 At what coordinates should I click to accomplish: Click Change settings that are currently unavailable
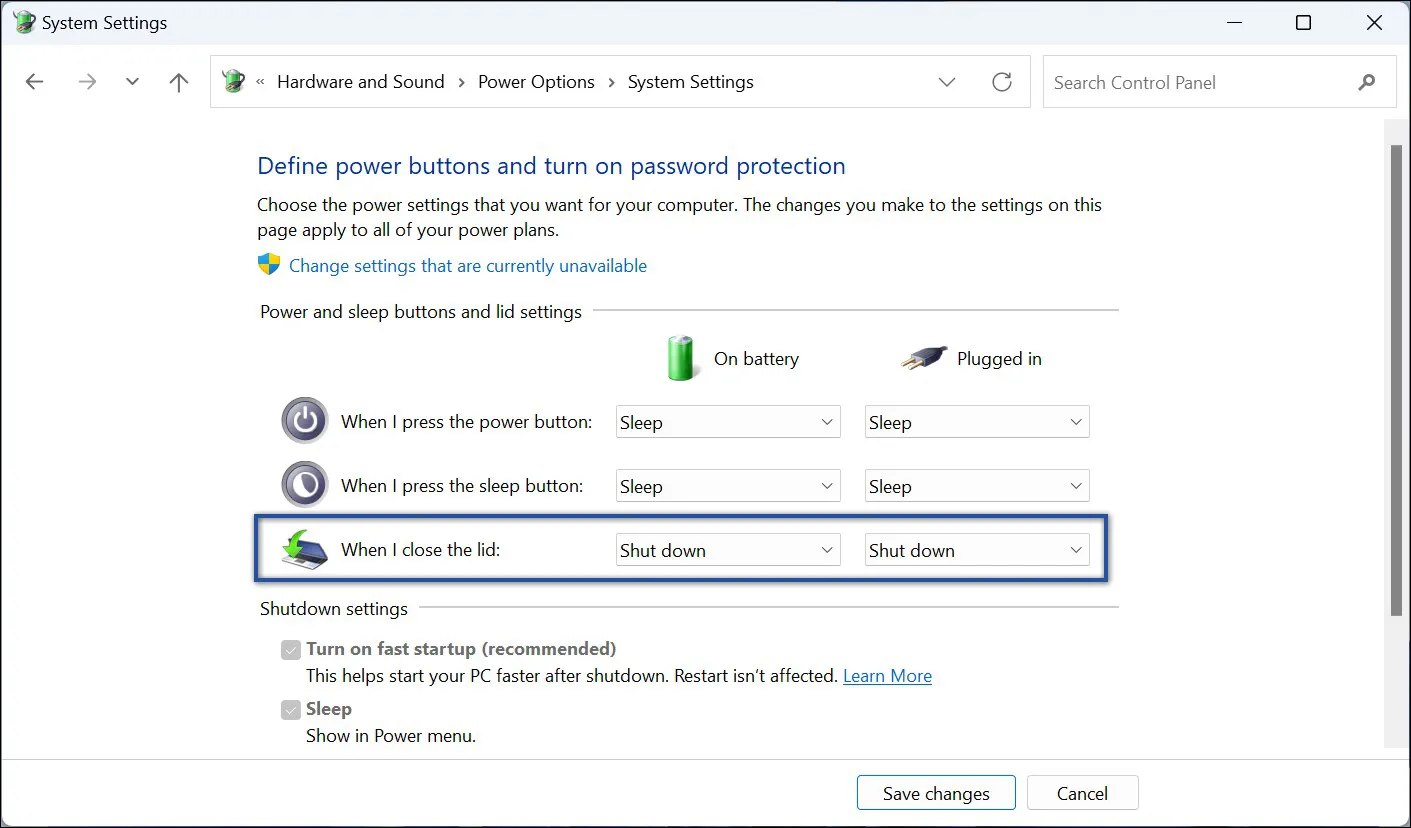[467, 266]
